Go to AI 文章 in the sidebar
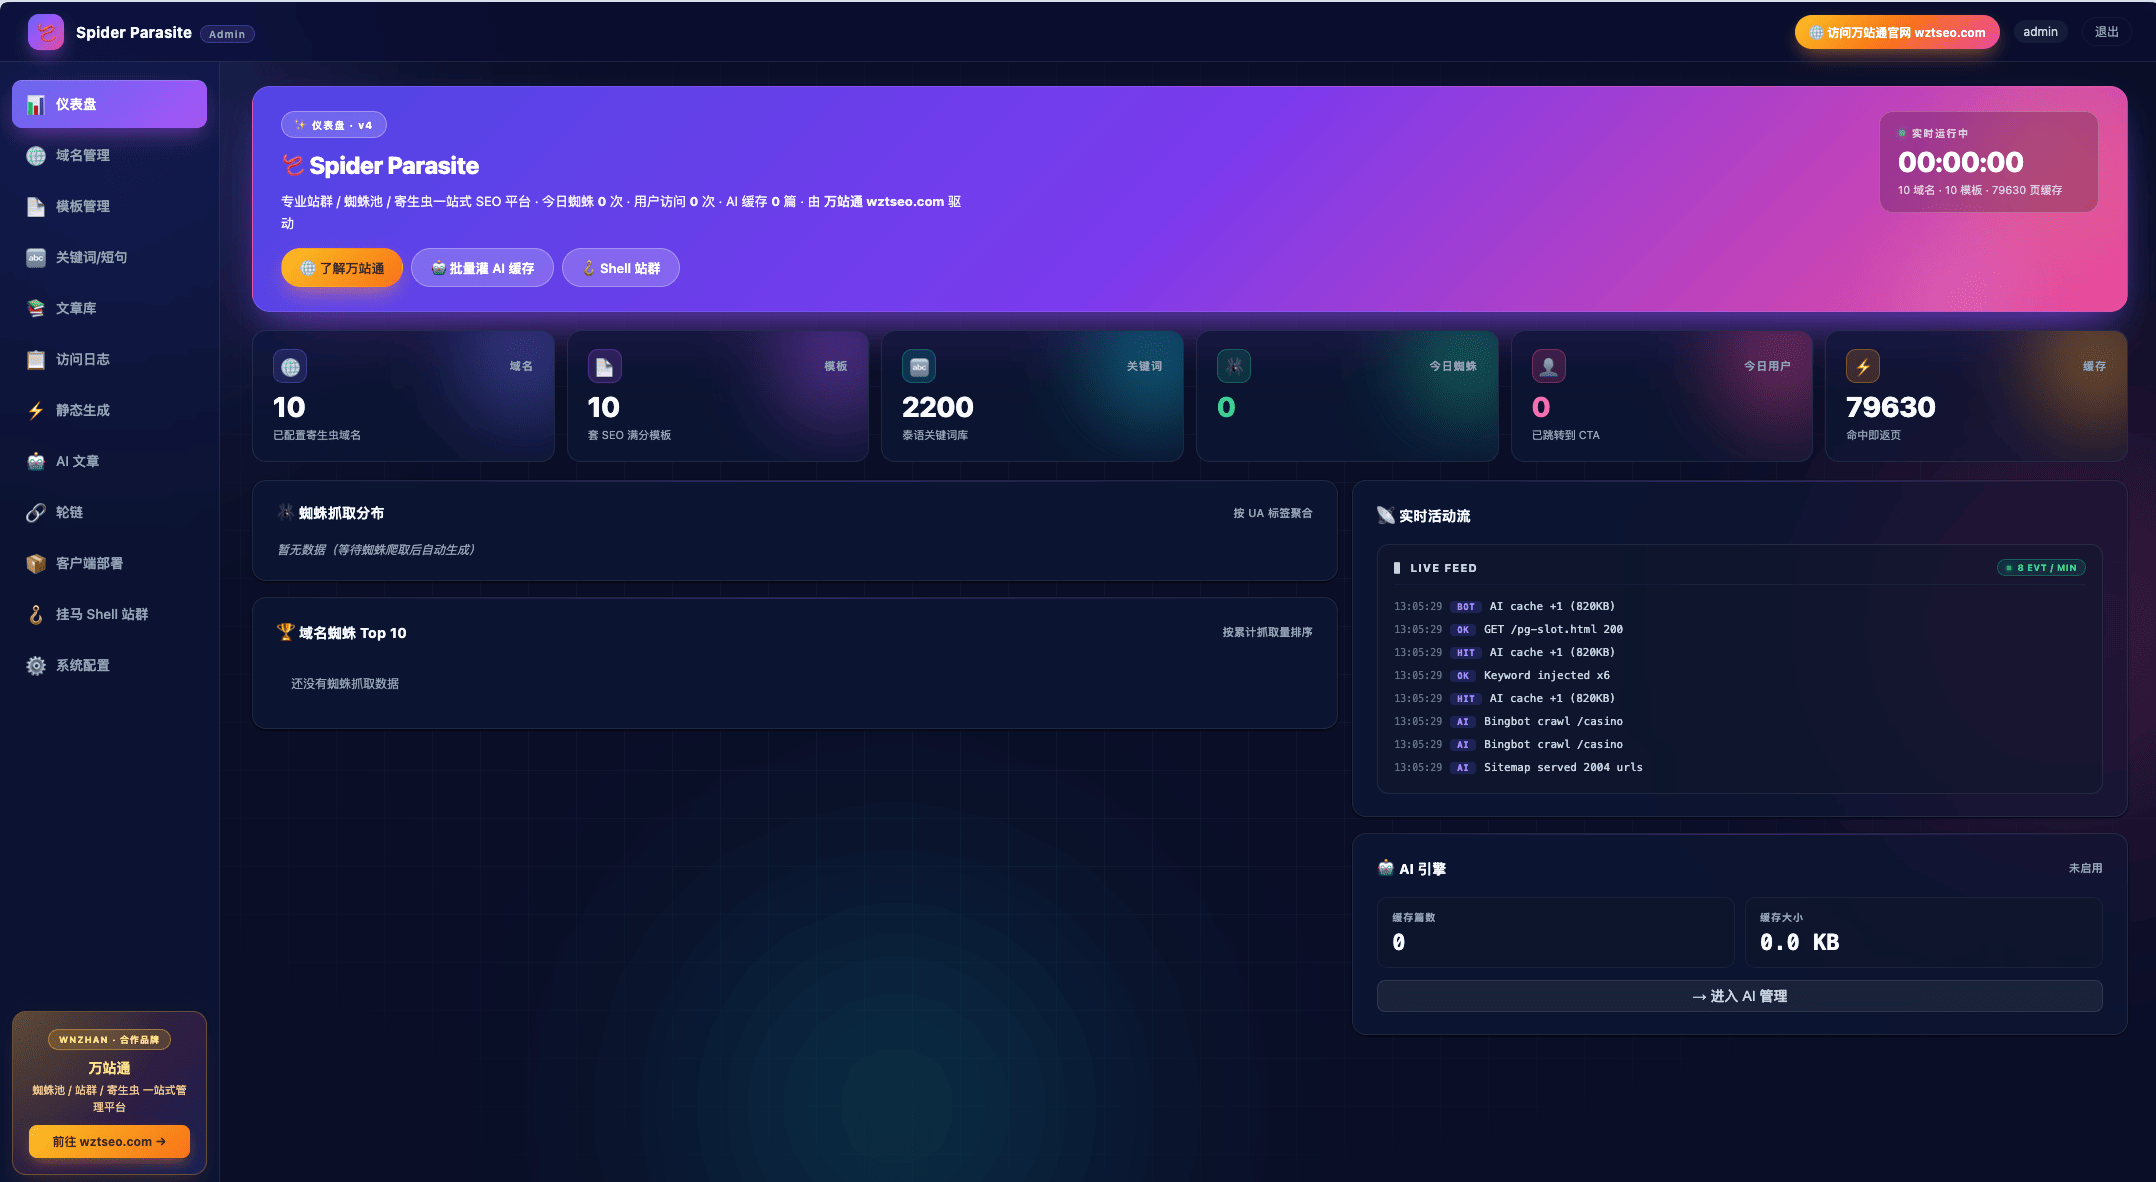 (x=110, y=461)
